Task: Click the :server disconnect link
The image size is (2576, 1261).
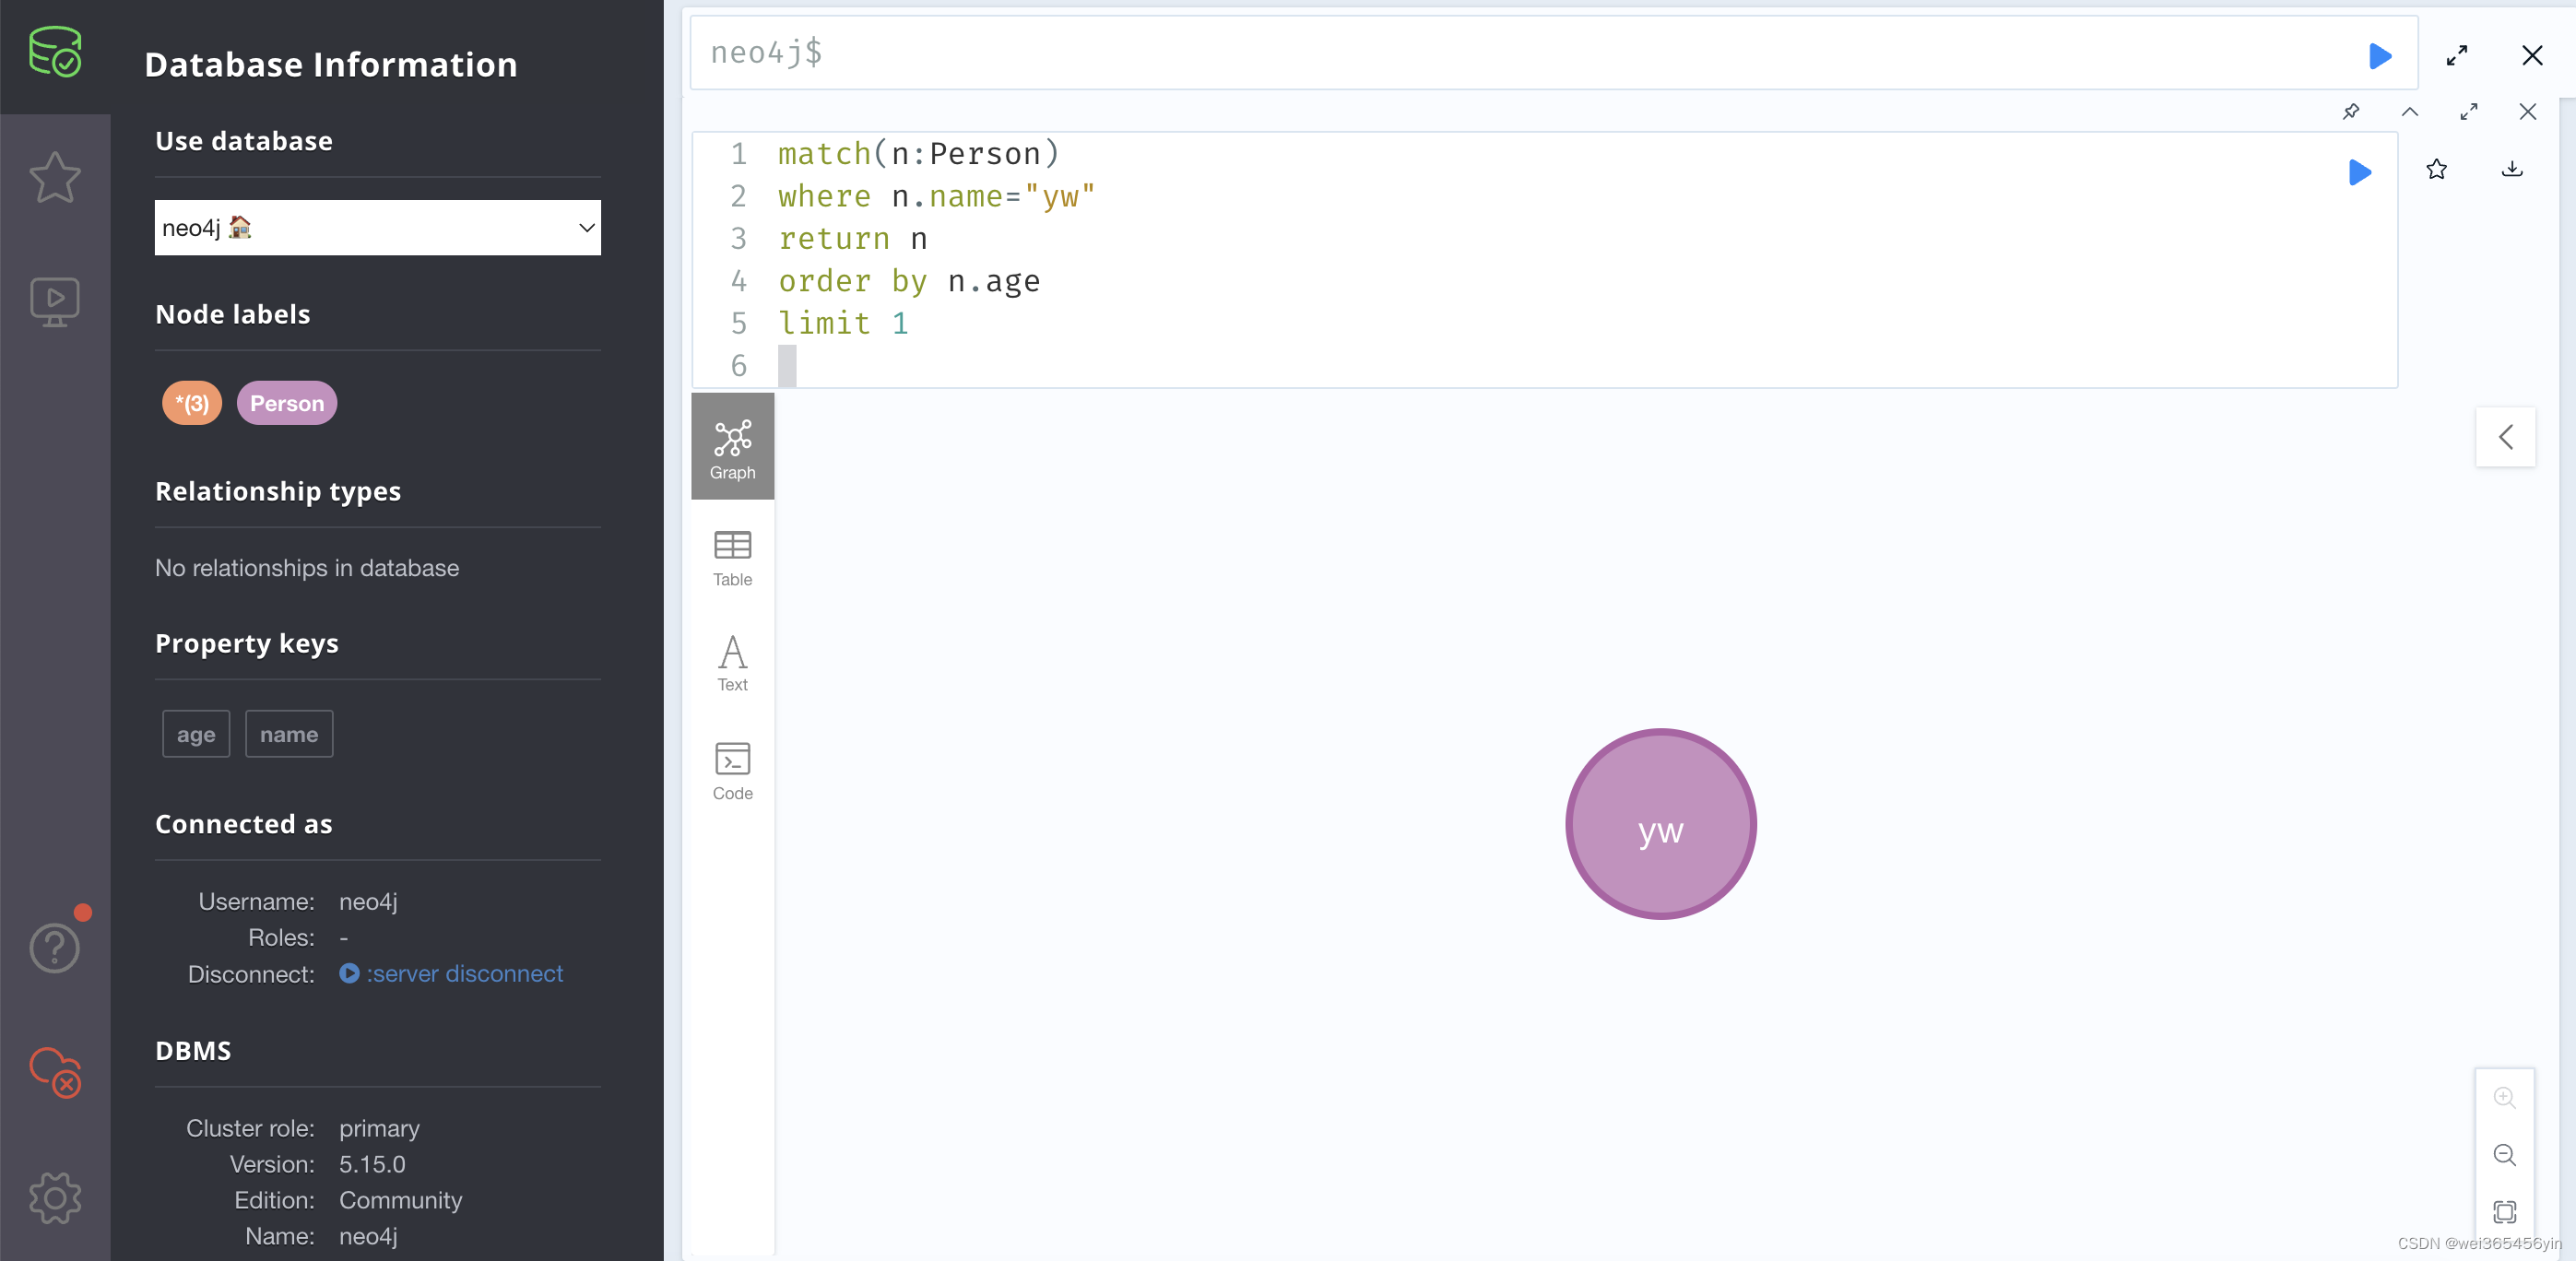Action: [x=464, y=973]
